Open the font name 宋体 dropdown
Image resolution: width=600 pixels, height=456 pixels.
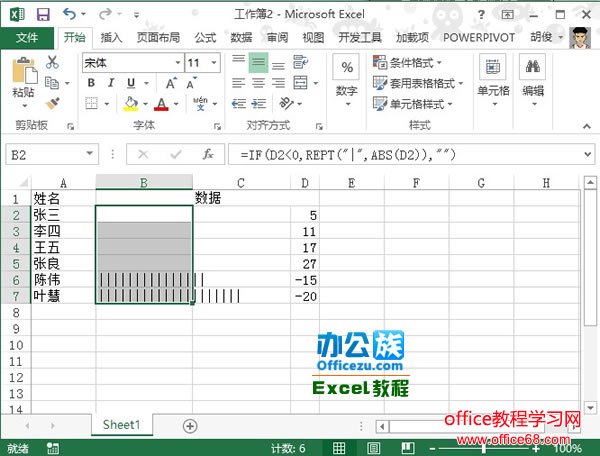click(178, 62)
